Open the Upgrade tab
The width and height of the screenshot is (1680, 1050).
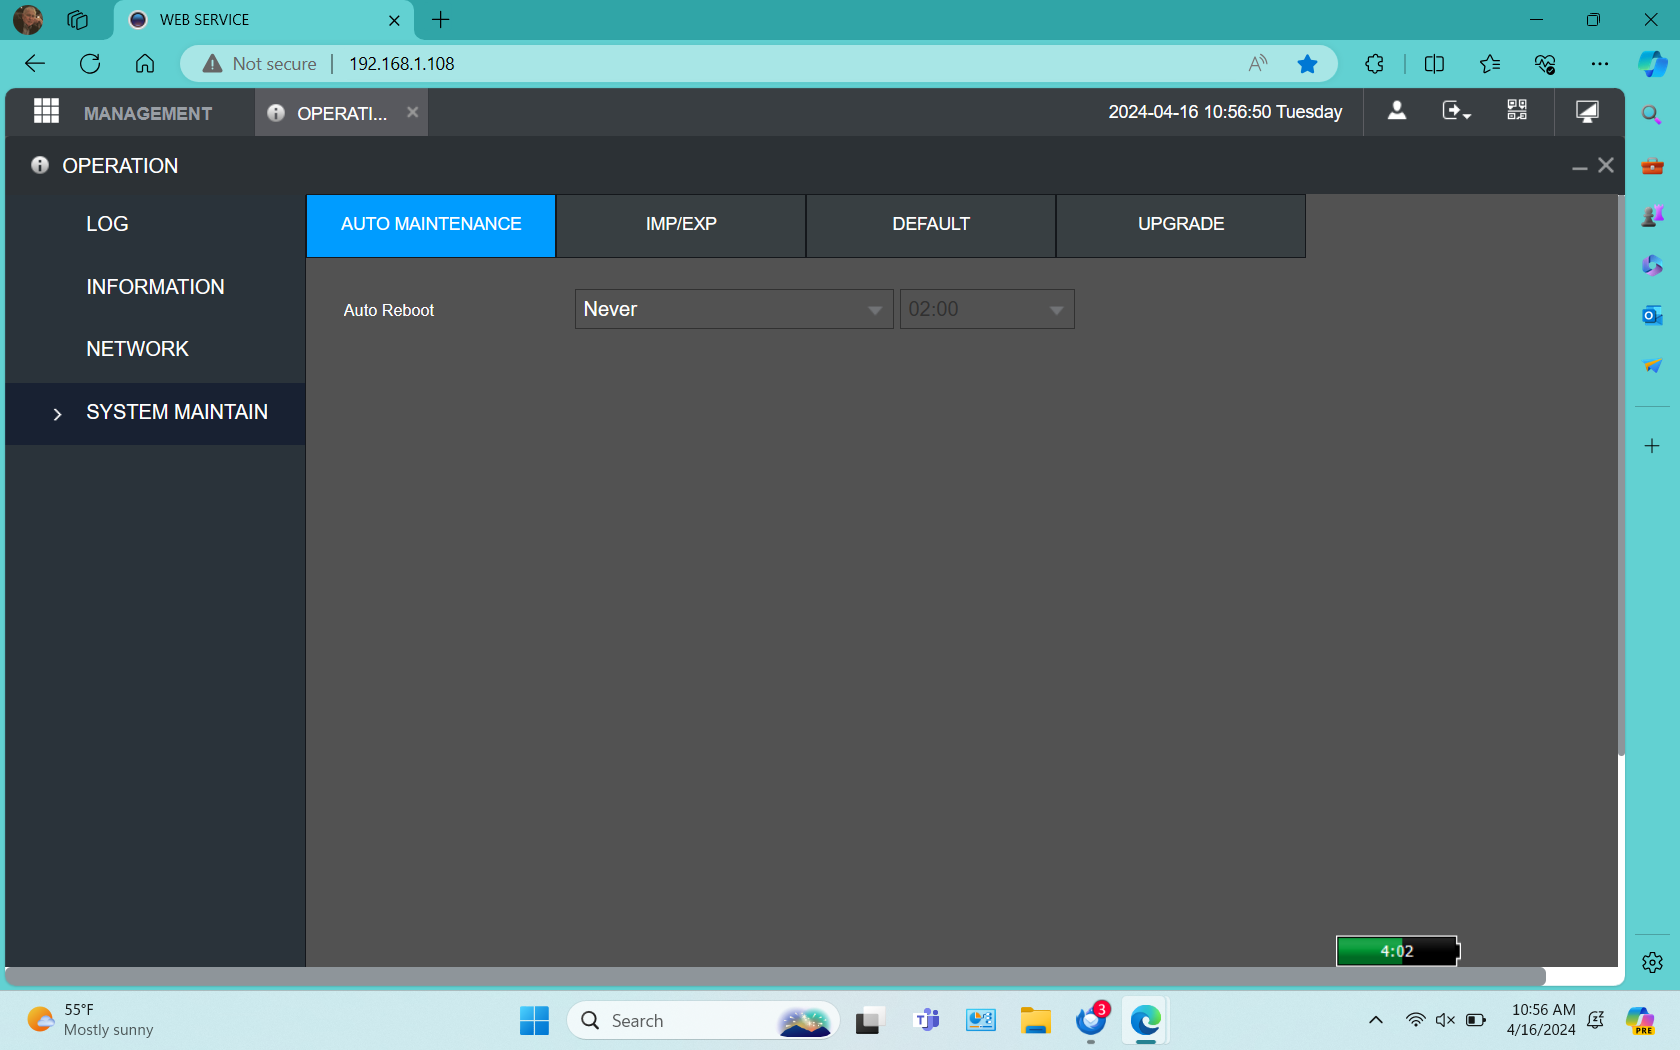[1181, 225]
